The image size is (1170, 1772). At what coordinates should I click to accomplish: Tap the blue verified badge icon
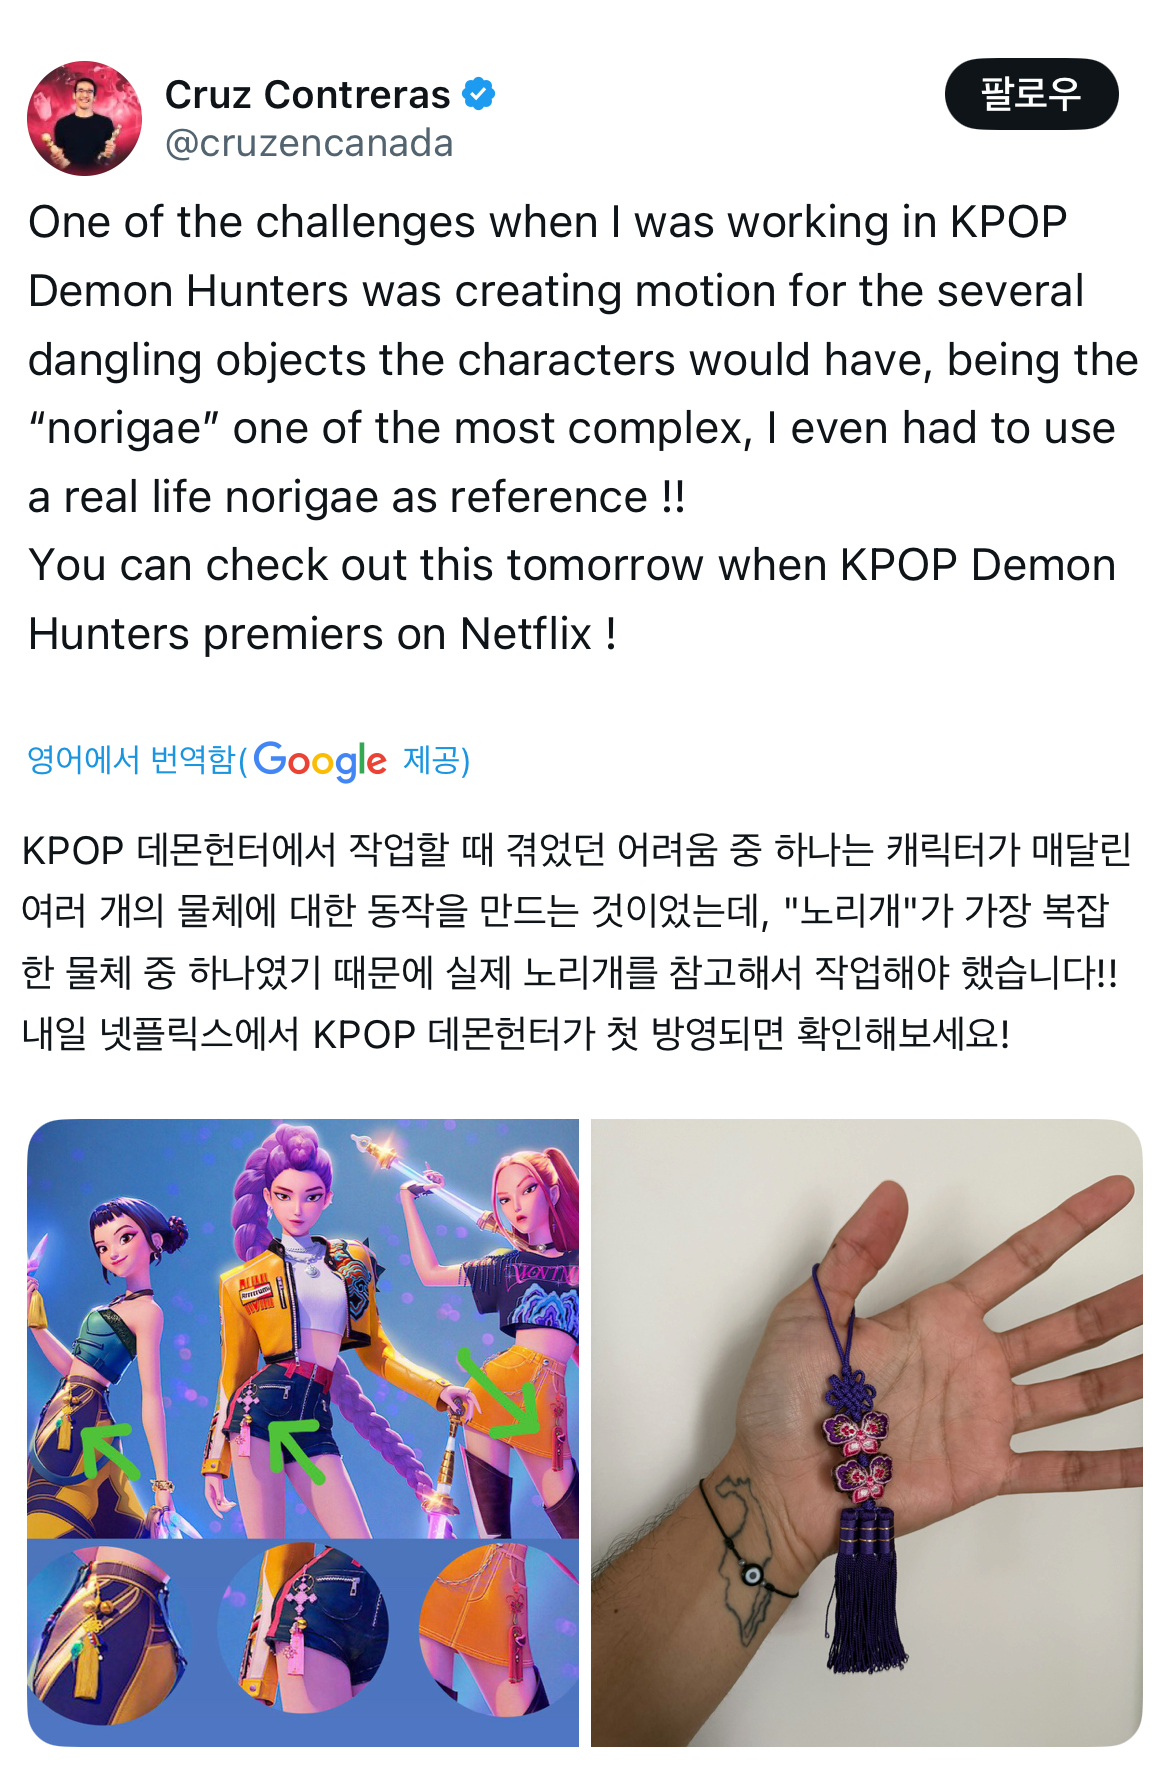(479, 94)
